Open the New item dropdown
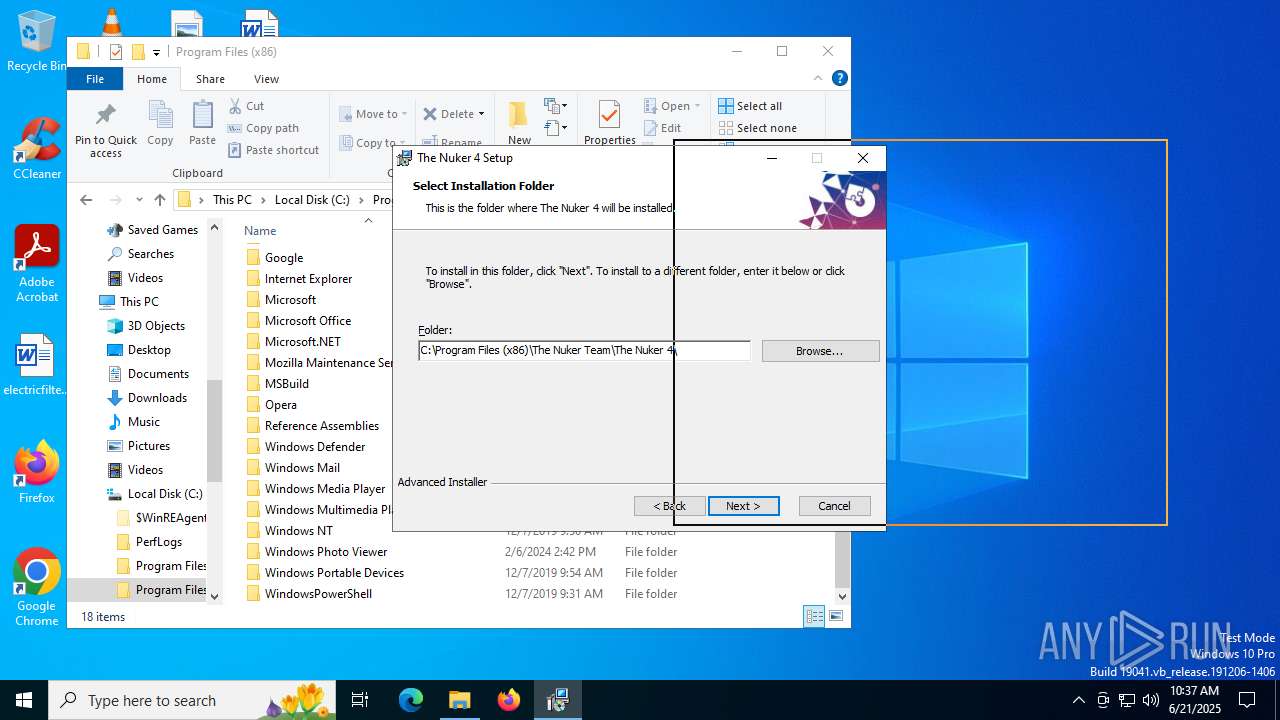 (x=556, y=106)
